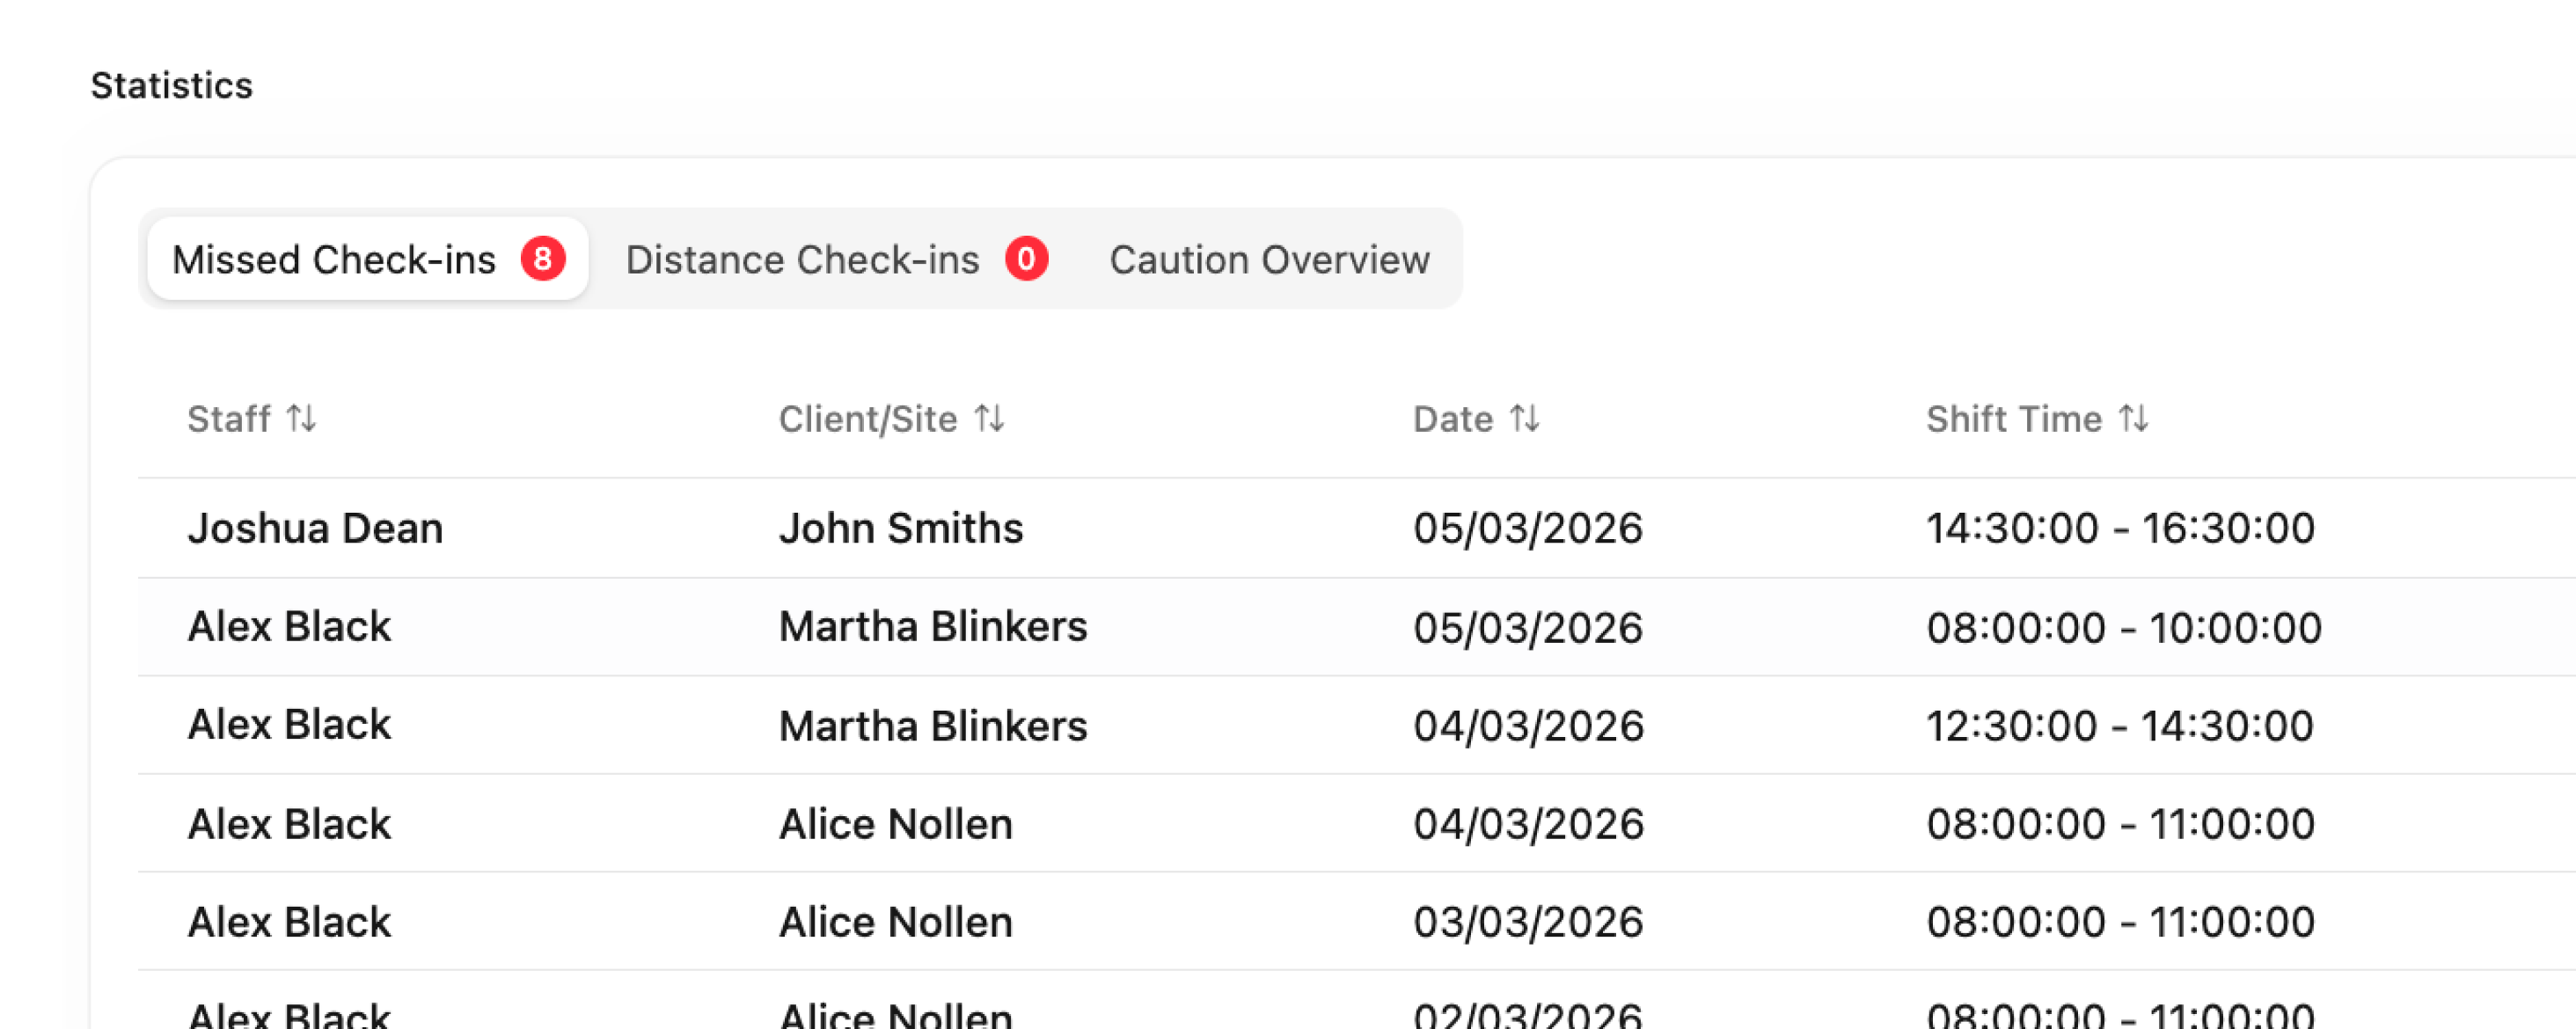Click the Shift Time sort arrows icon
Viewport: 2576px width, 1029px height.
(x=2133, y=418)
